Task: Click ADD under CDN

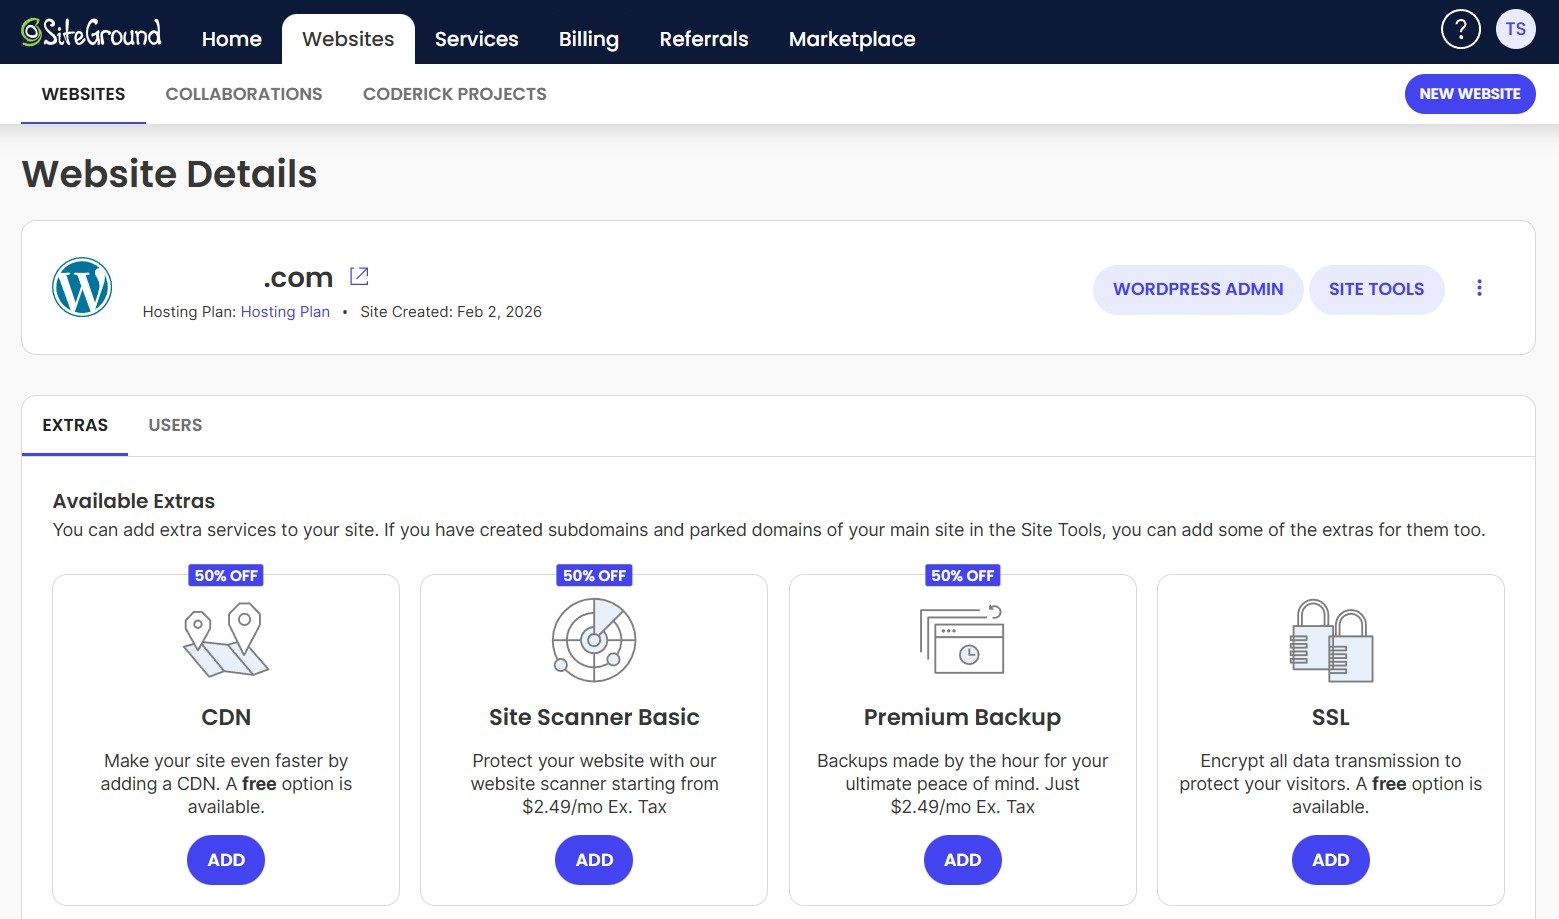Action: [225, 859]
